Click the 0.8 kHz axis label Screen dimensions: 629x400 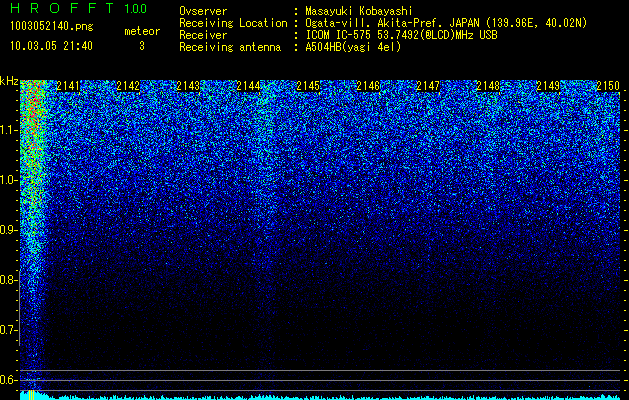tap(8, 280)
